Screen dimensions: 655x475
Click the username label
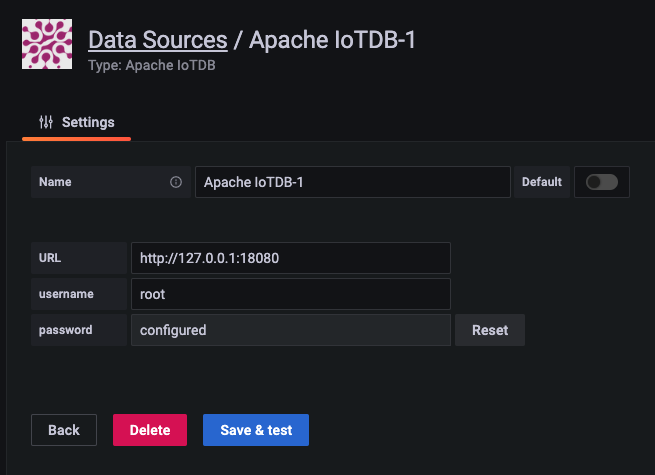coord(66,294)
